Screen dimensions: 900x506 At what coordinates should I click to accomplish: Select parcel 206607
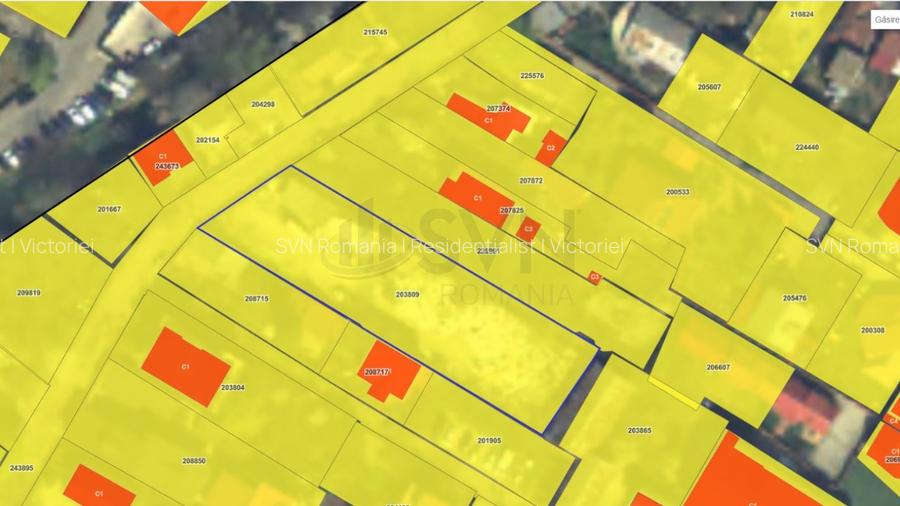718,367
